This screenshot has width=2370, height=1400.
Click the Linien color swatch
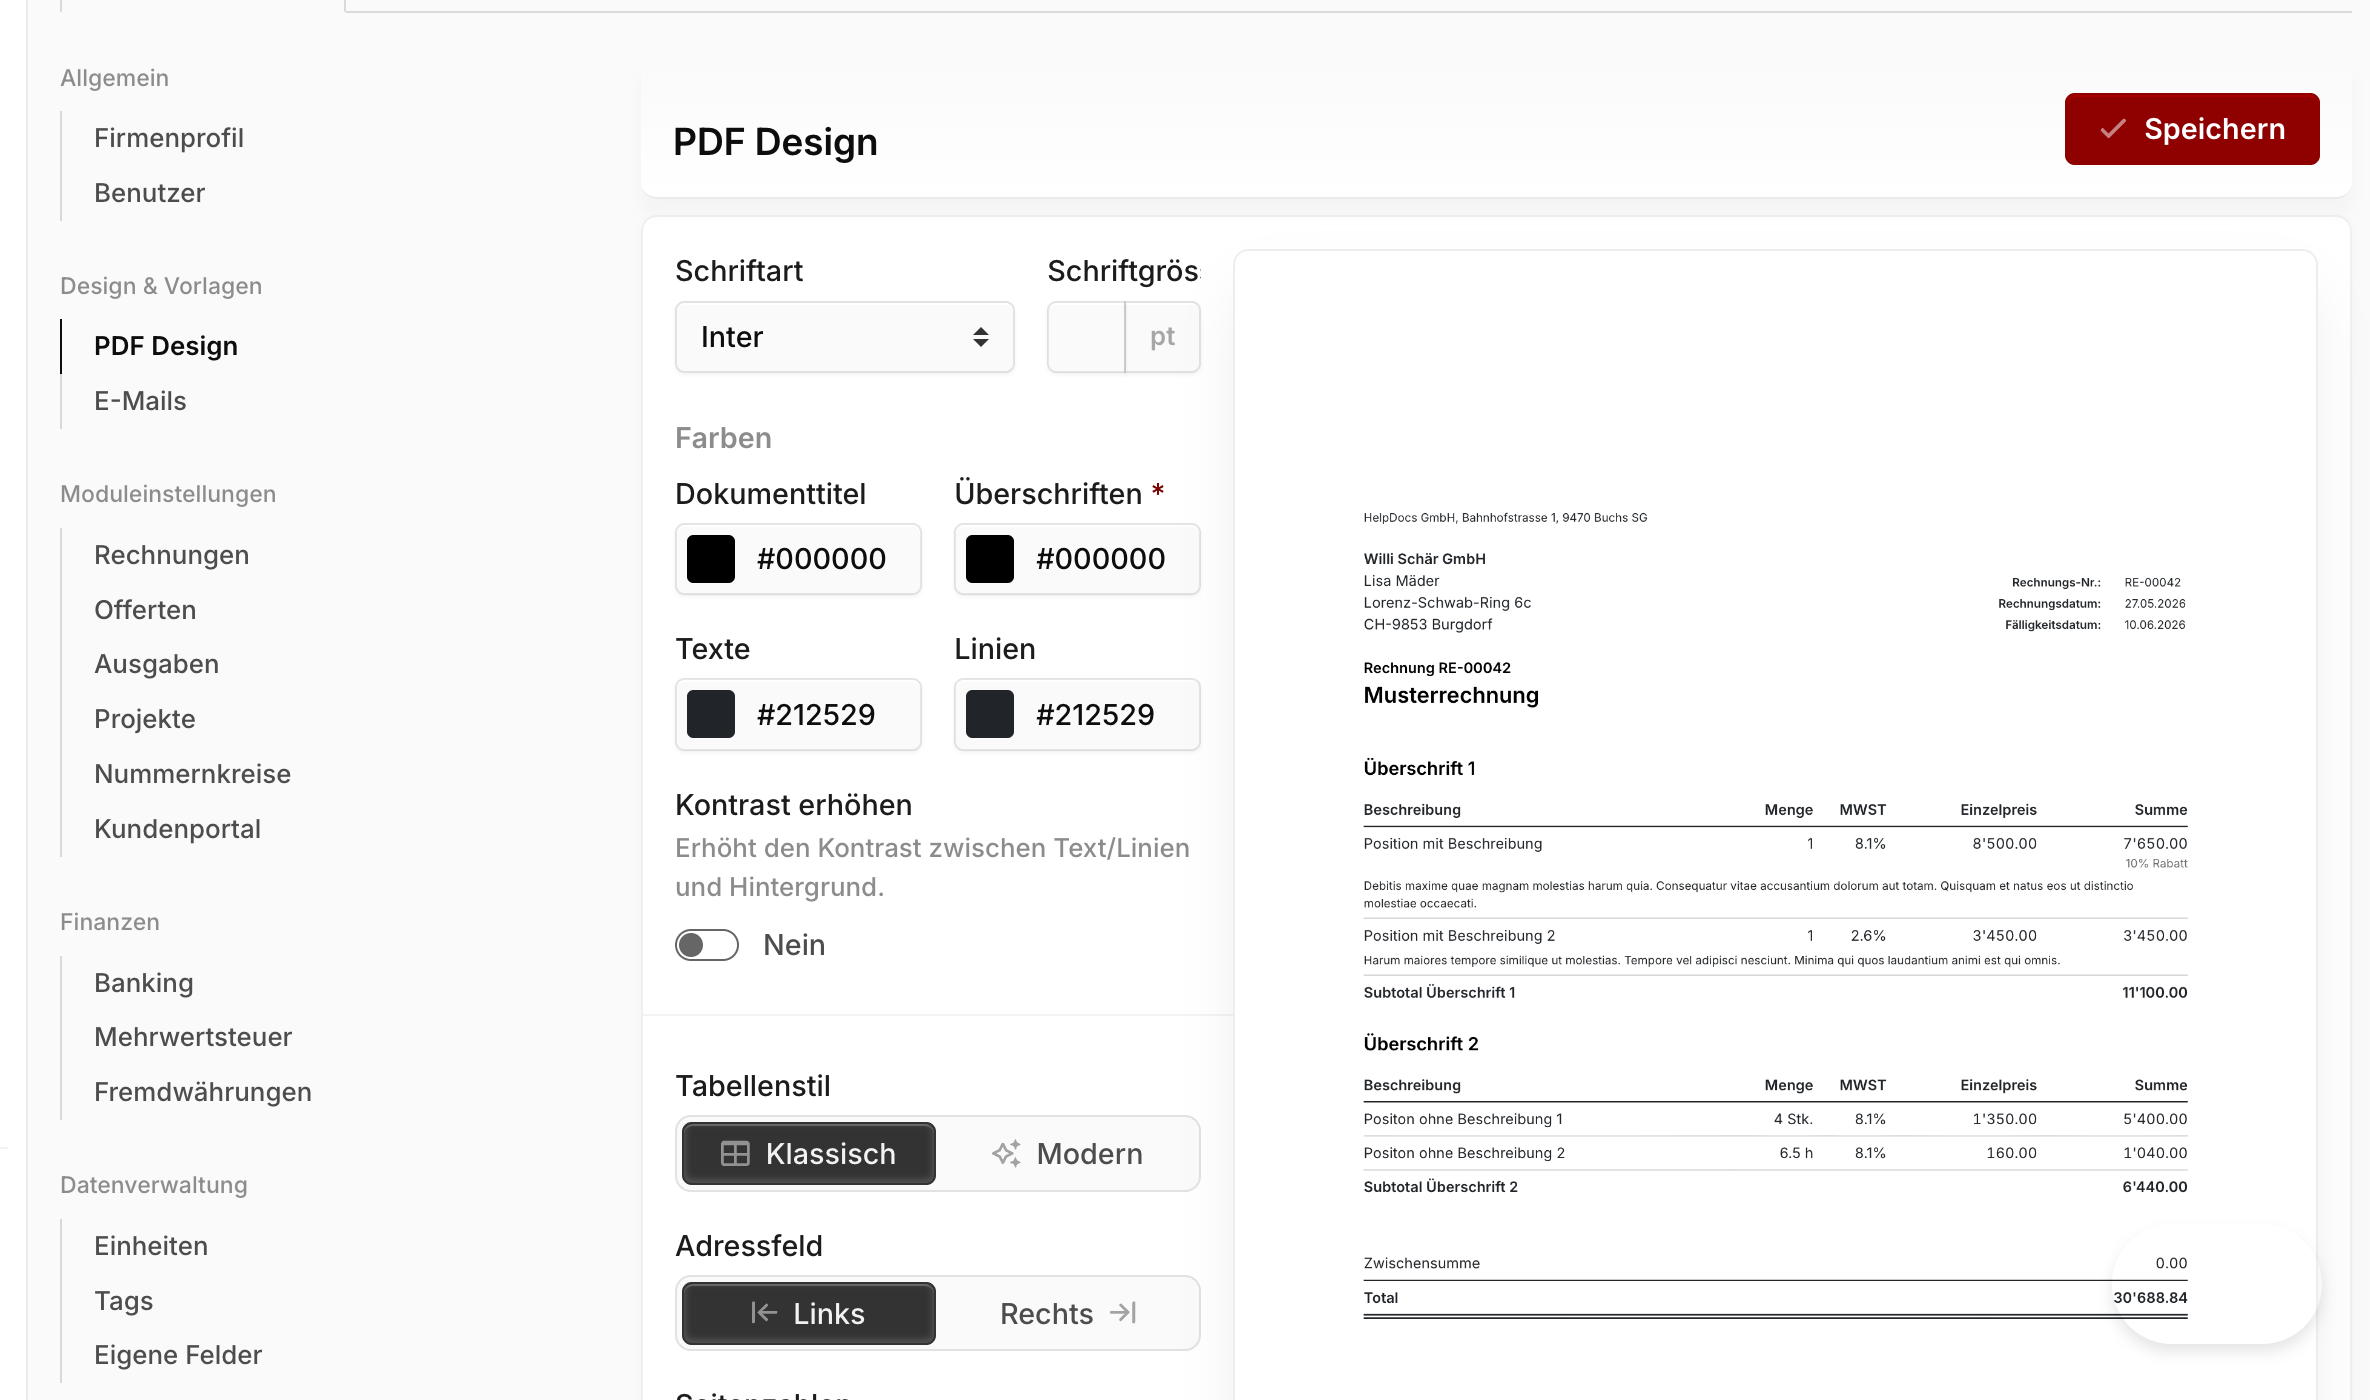coord(990,714)
